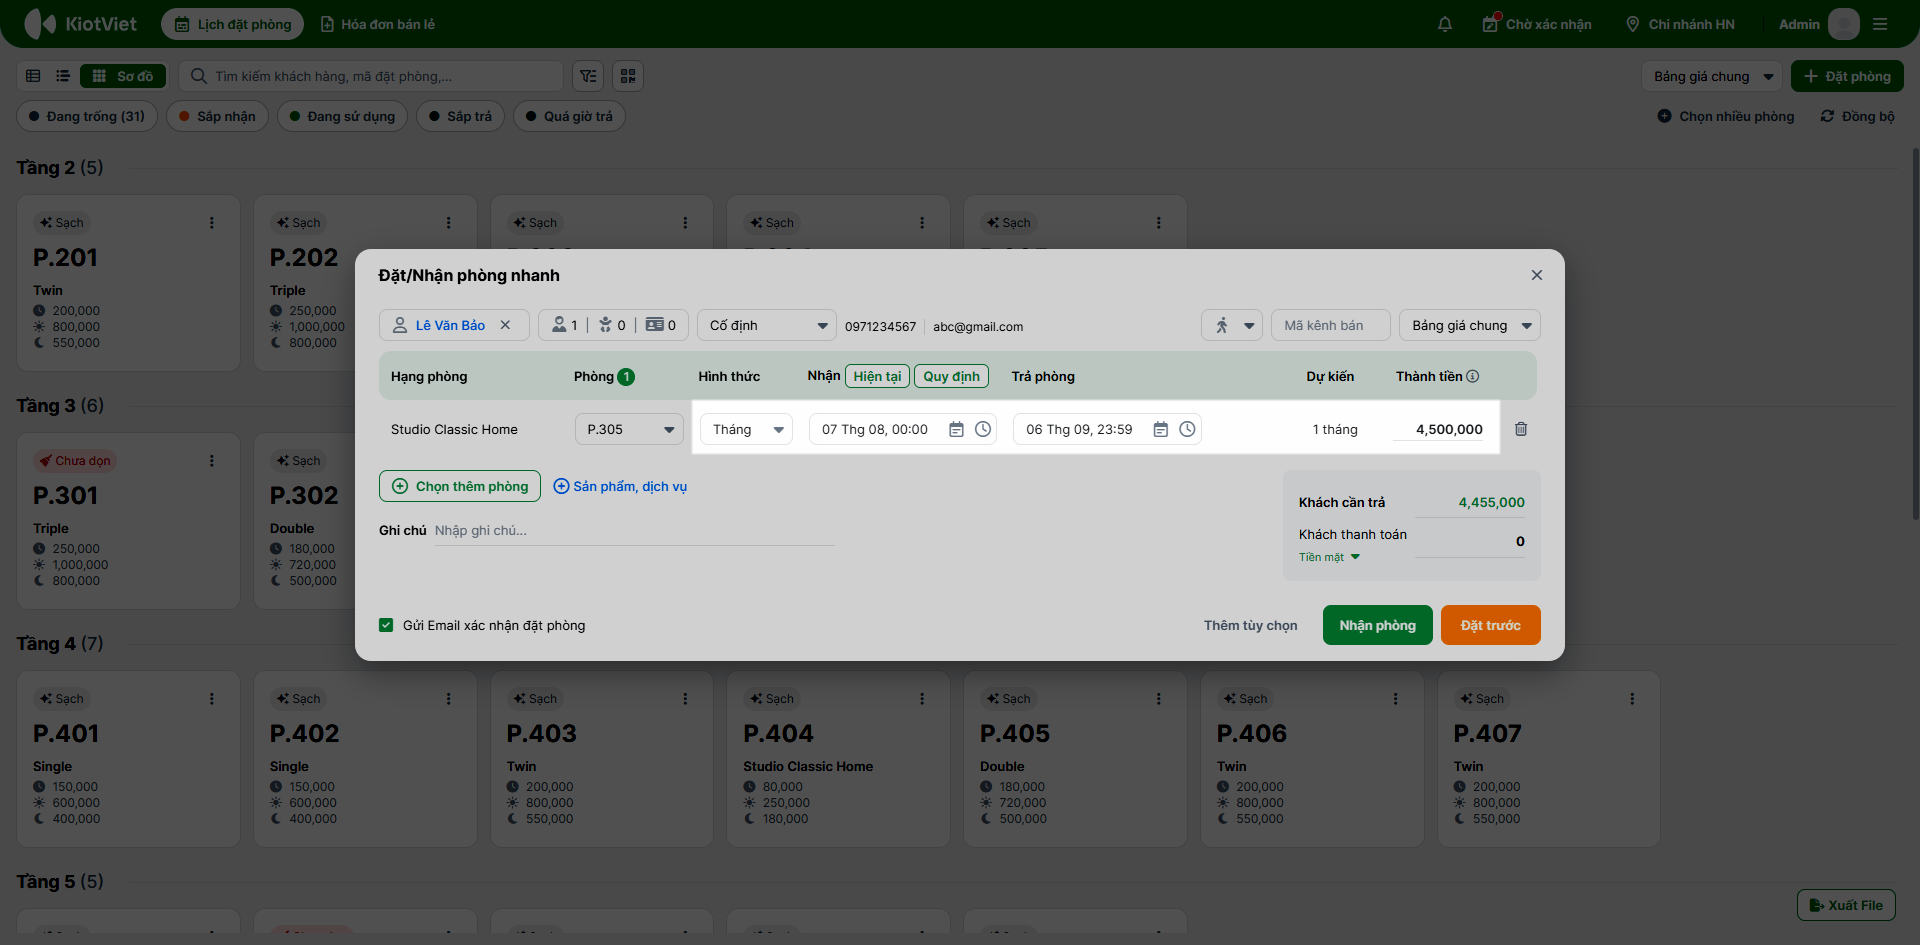Click the child guest count icon
Screen dimensions: 1920x945
[x=605, y=325]
